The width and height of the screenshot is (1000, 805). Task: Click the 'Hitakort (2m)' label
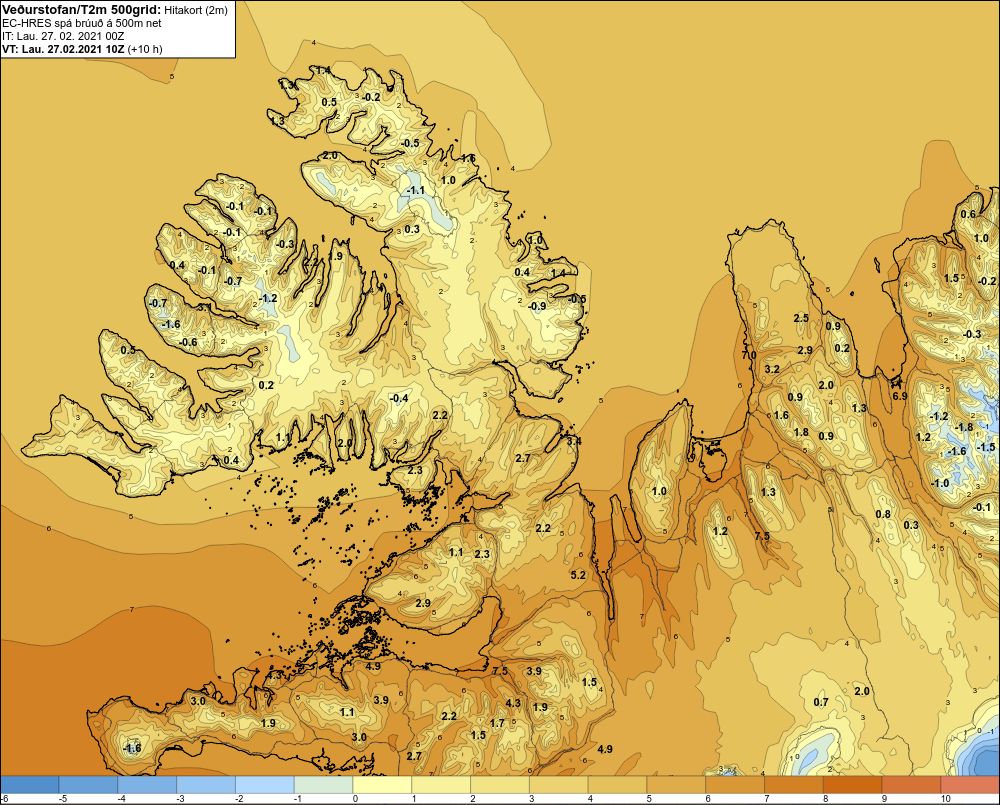tap(195, 10)
